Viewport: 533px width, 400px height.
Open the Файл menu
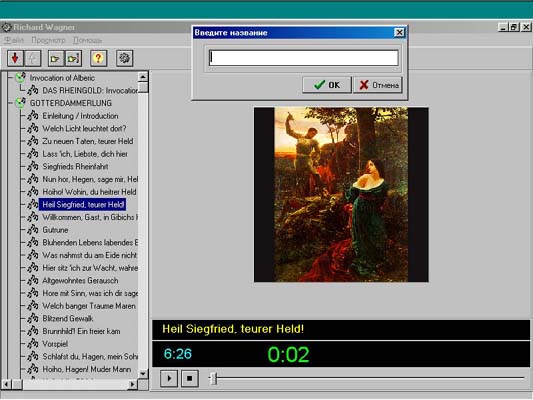coord(14,40)
